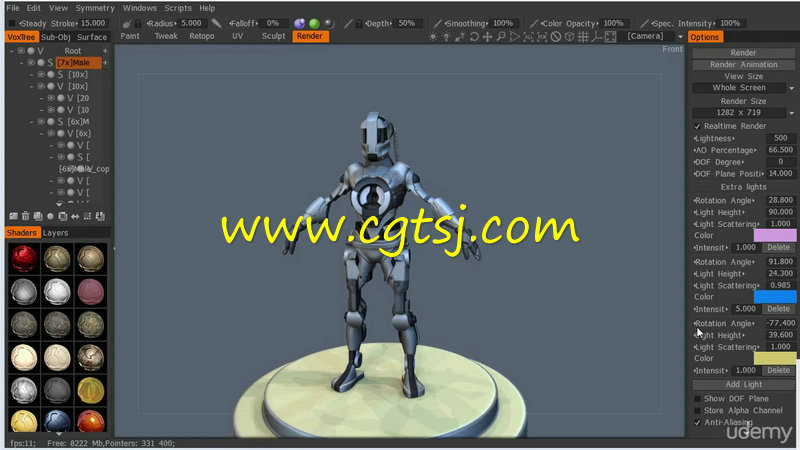Click the perspective triangle icon in camera toolbar
The width and height of the screenshot is (800, 450).
[x=514, y=37]
